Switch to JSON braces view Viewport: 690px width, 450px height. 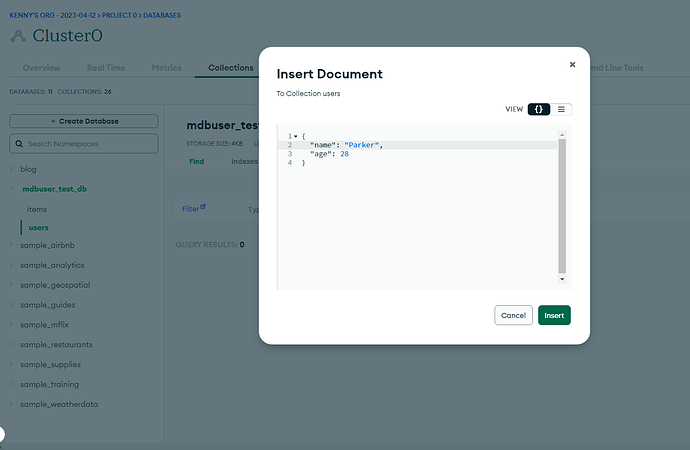point(539,109)
